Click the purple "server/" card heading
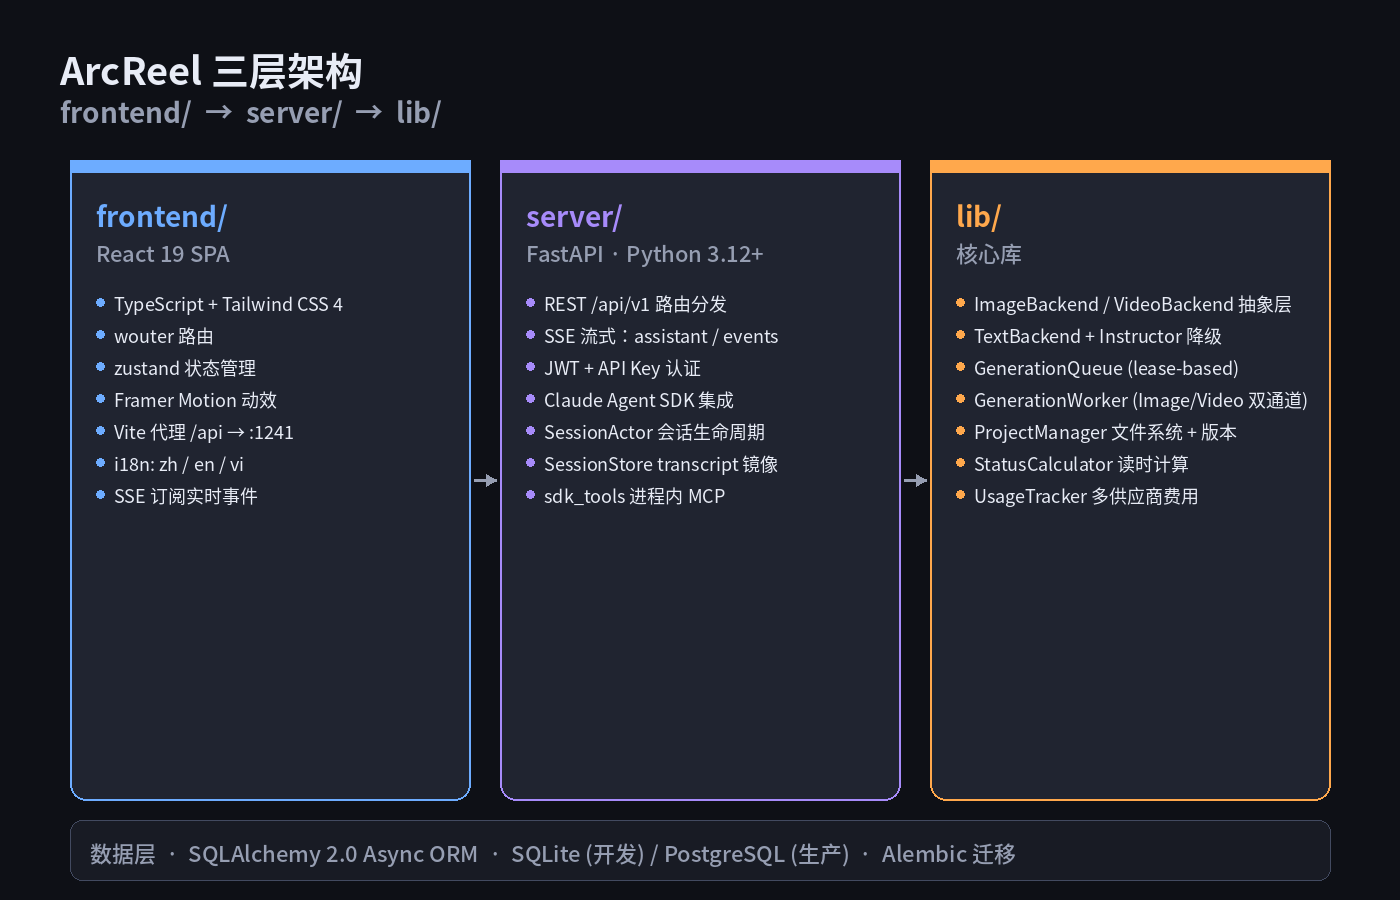 tap(574, 217)
